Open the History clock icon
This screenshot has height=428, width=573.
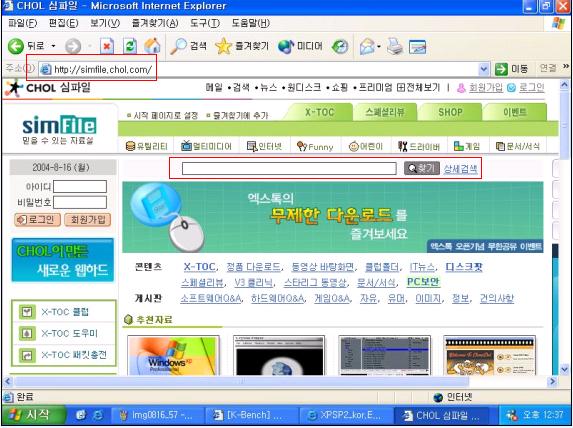(x=340, y=46)
